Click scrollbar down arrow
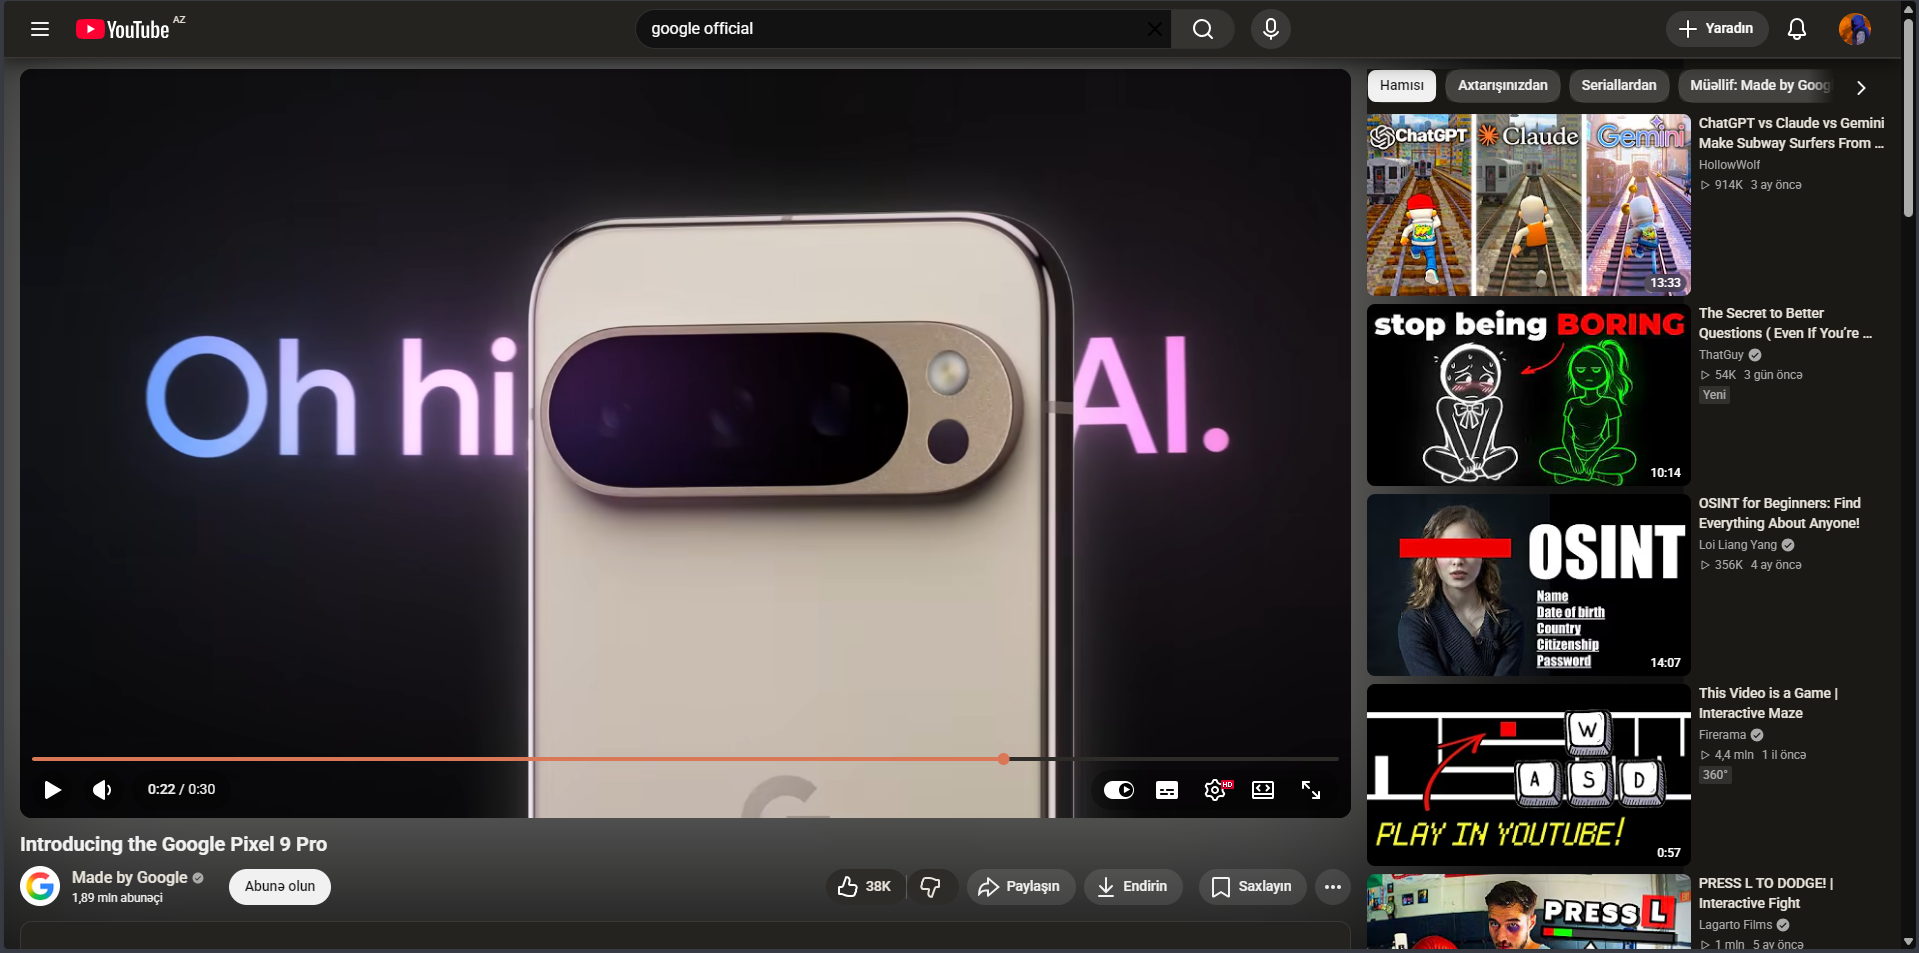 (x=1908, y=942)
